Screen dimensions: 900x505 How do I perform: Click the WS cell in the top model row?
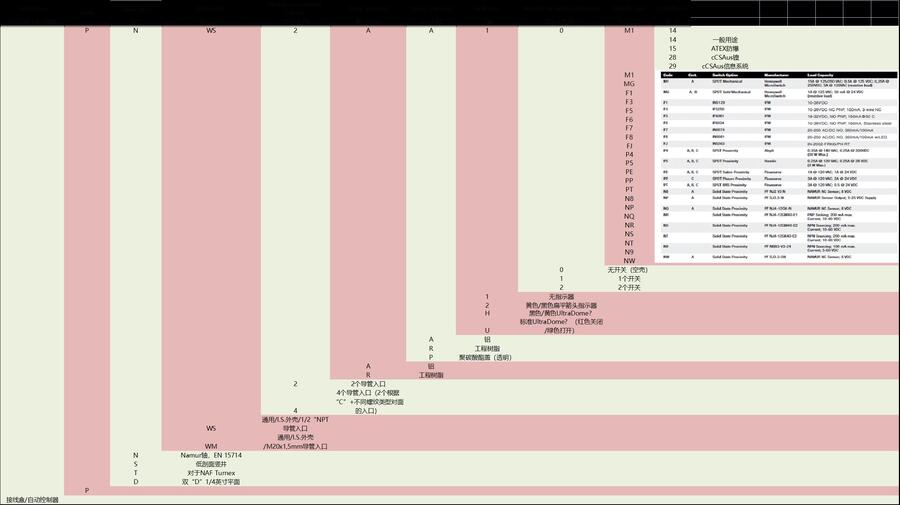pos(211,31)
